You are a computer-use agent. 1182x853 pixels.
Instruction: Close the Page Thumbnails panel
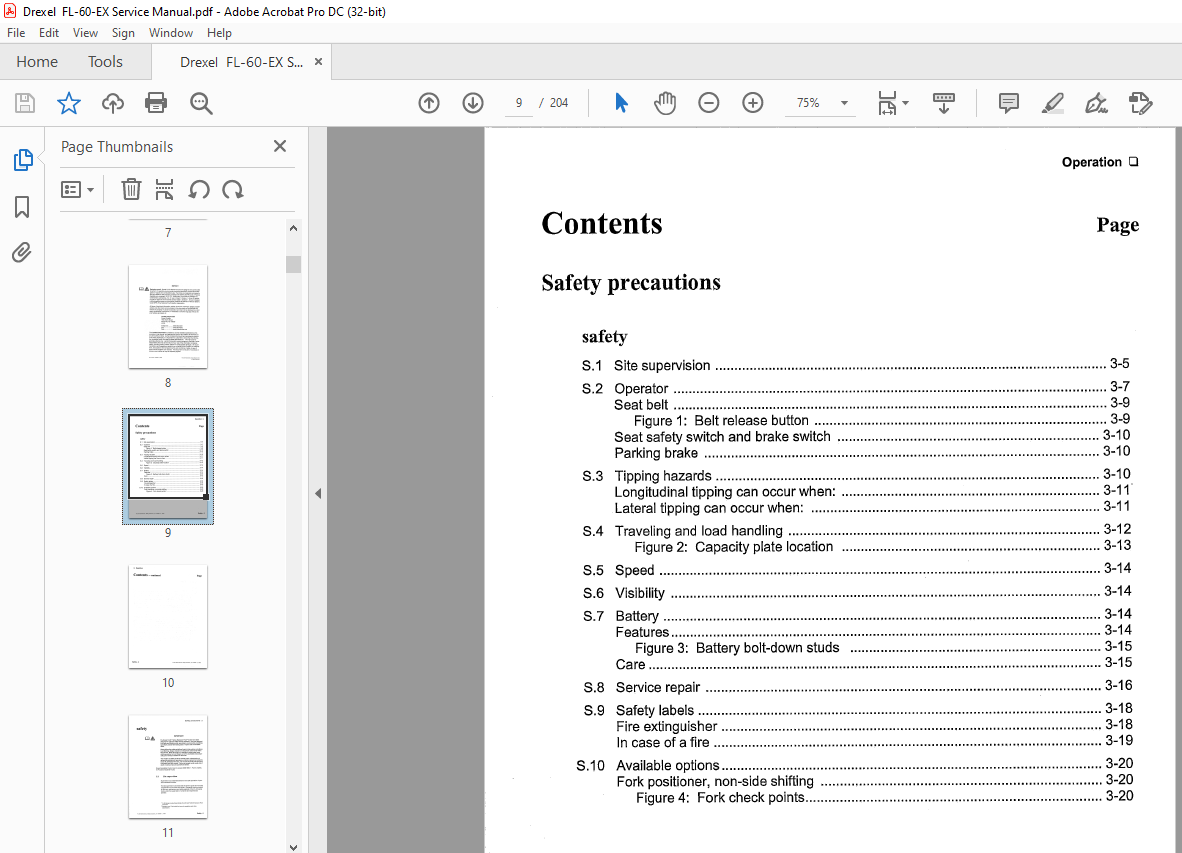(x=280, y=146)
